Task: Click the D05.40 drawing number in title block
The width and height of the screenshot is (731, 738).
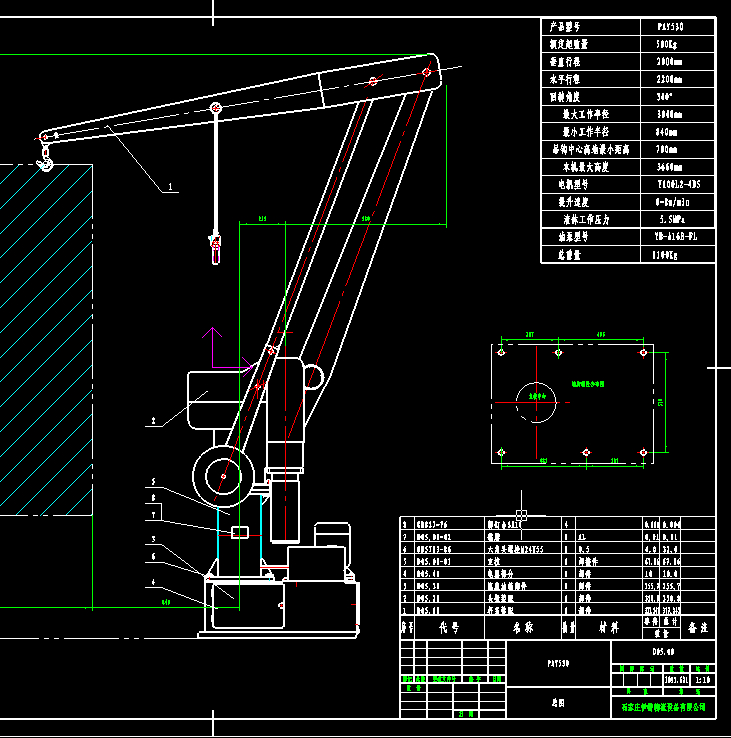Action: (663, 652)
